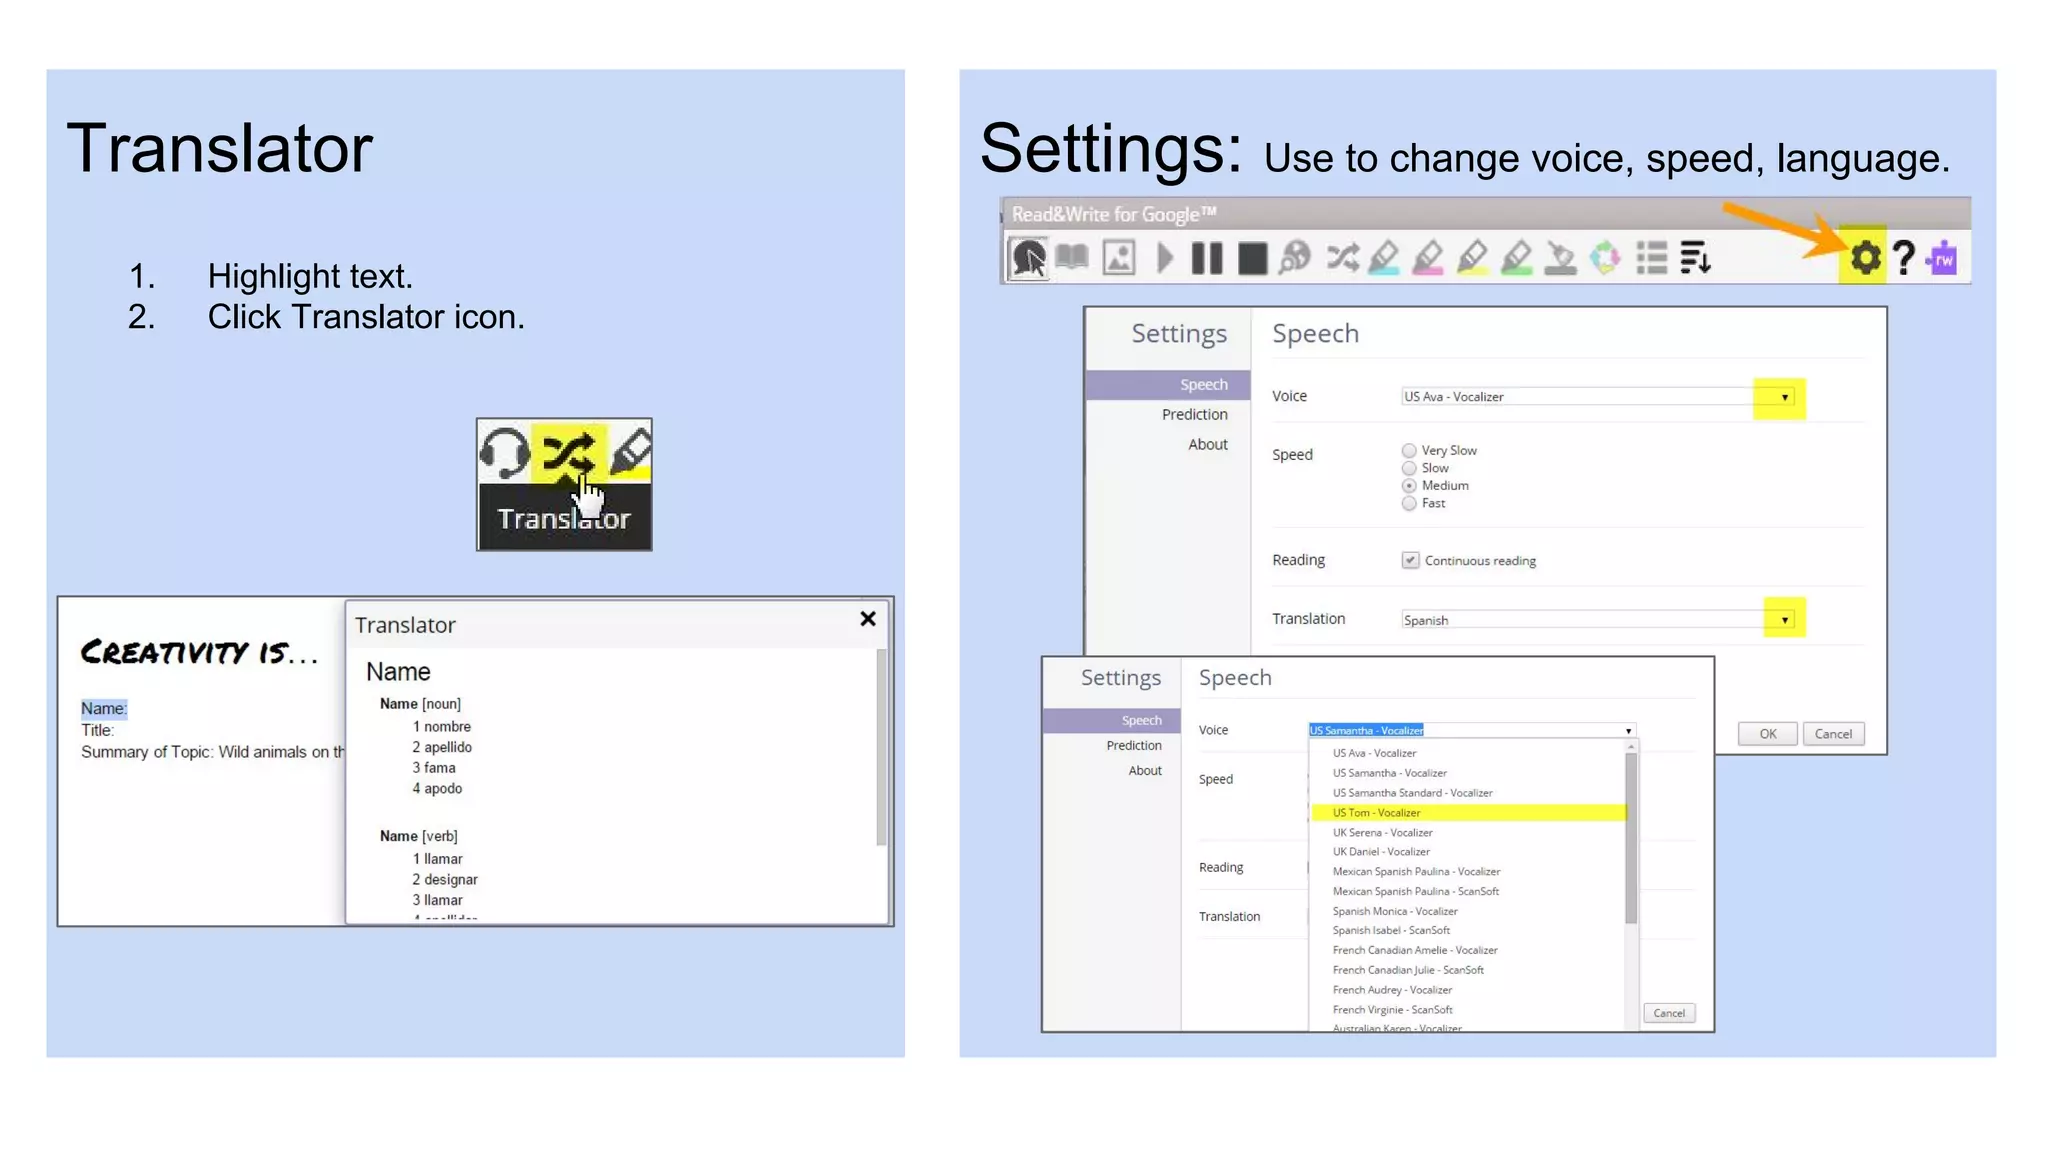Select the yellow highlighter tool
Image resolution: width=2048 pixels, height=1152 pixels.
1473,258
